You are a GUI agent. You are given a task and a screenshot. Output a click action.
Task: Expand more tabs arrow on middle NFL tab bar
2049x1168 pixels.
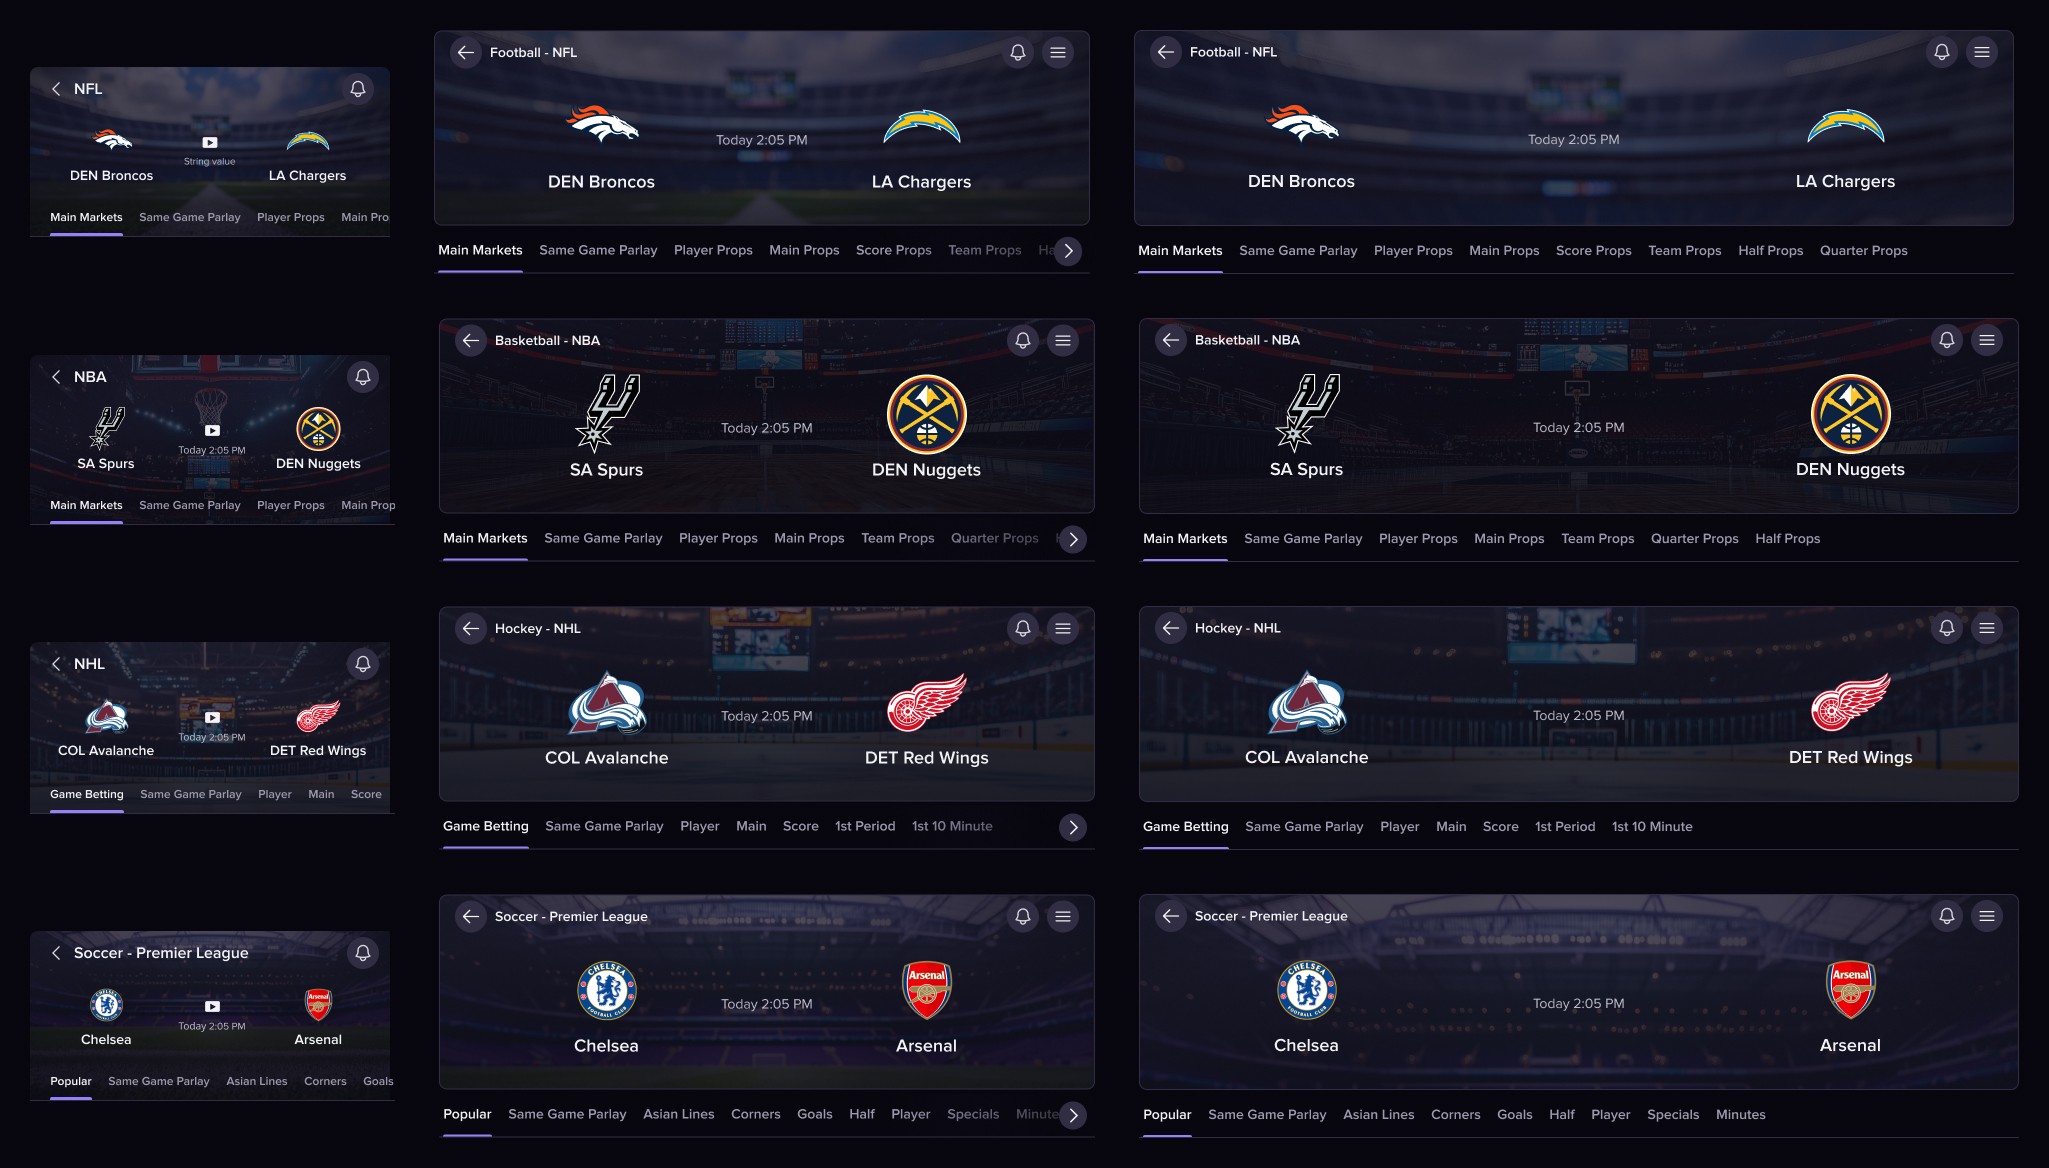[1068, 251]
